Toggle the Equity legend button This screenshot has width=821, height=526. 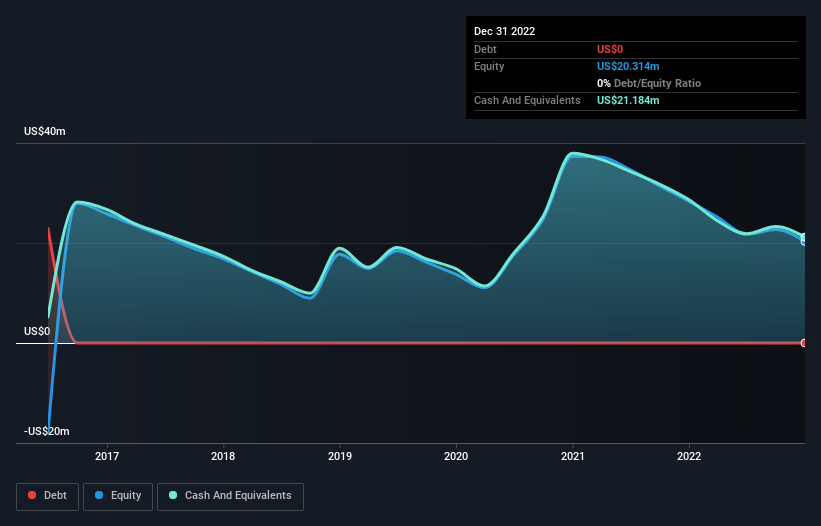coord(118,496)
